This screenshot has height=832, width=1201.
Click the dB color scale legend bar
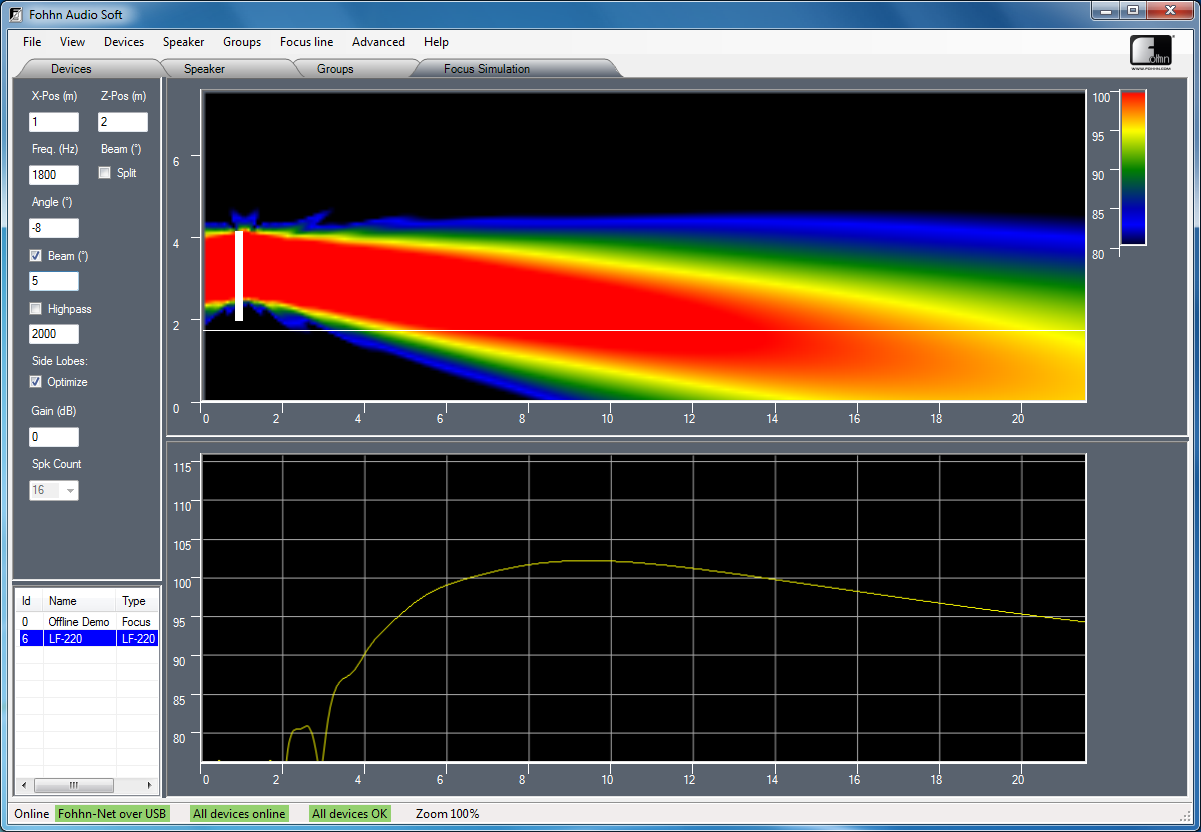(x=1133, y=167)
